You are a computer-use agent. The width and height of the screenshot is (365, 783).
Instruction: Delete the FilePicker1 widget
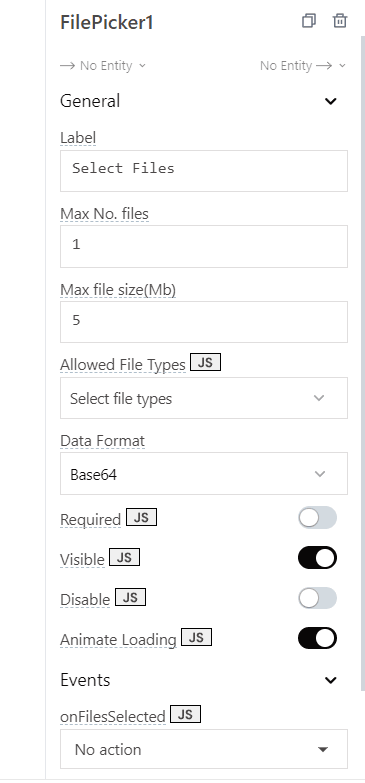[340, 21]
